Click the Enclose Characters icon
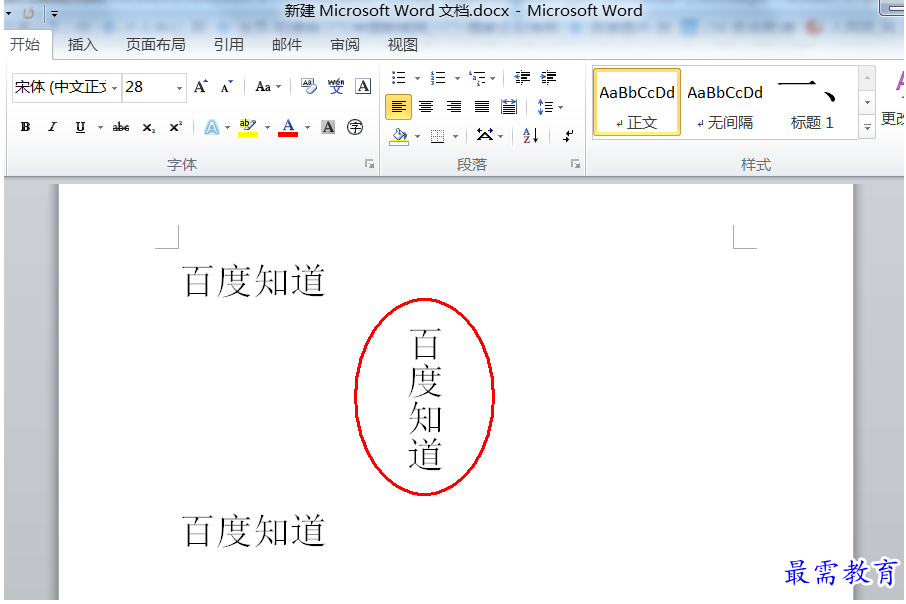Image resolution: width=906 pixels, height=604 pixels. click(355, 127)
